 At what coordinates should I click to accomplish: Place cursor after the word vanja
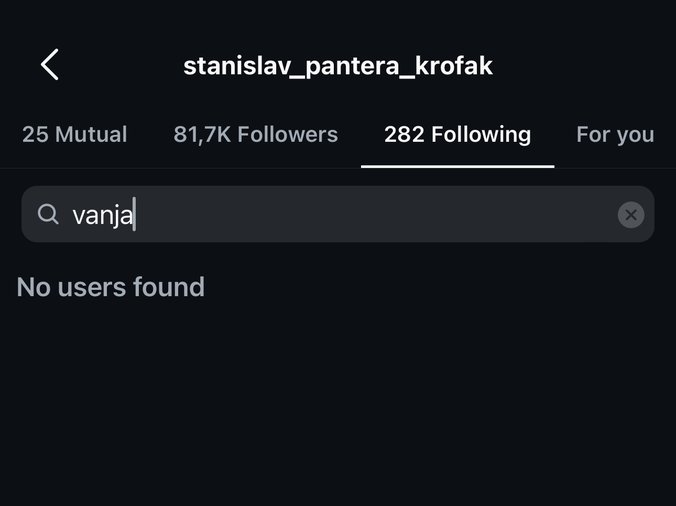pyautogui.click(x=134, y=215)
